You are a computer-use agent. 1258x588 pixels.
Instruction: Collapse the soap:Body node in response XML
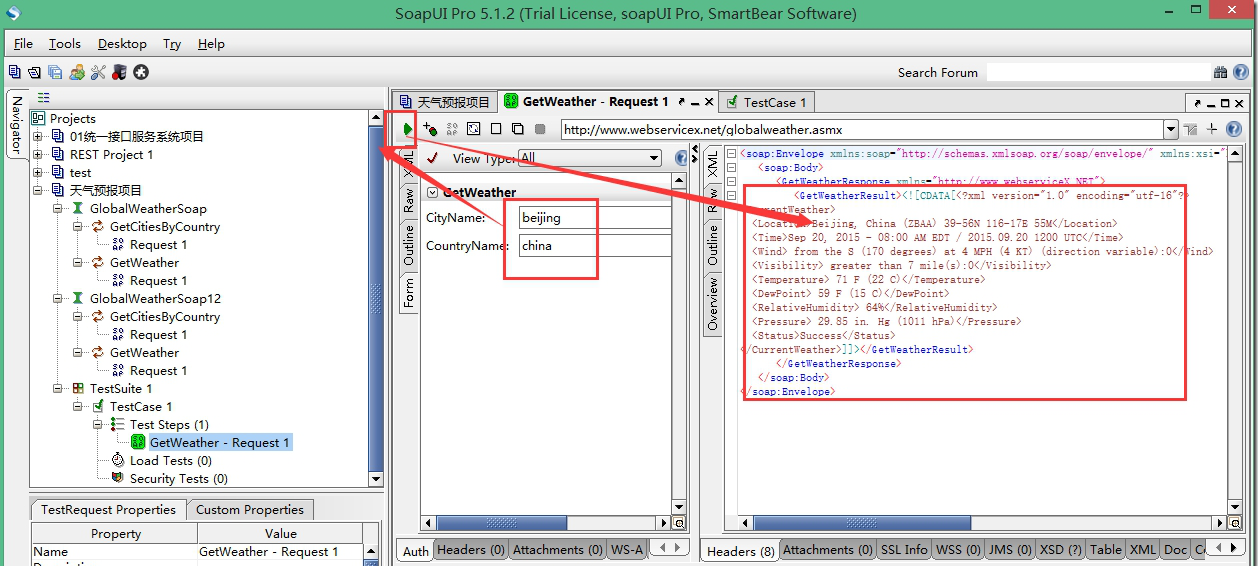pos(731,168)
